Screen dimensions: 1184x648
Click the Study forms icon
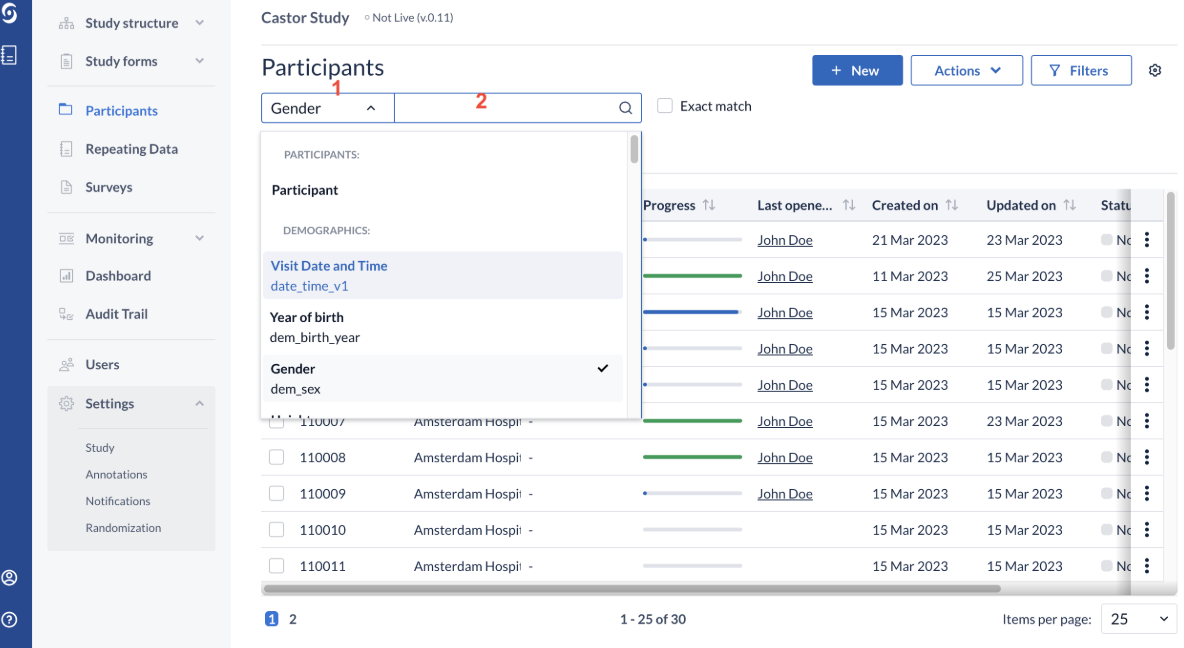point(66,61)
